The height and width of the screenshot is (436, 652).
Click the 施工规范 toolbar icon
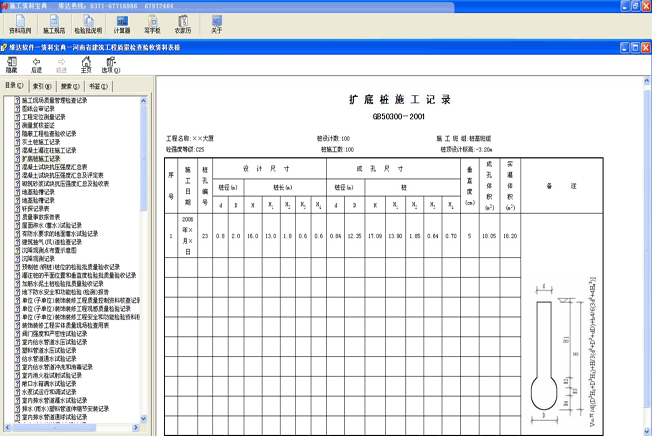[54, 24]
